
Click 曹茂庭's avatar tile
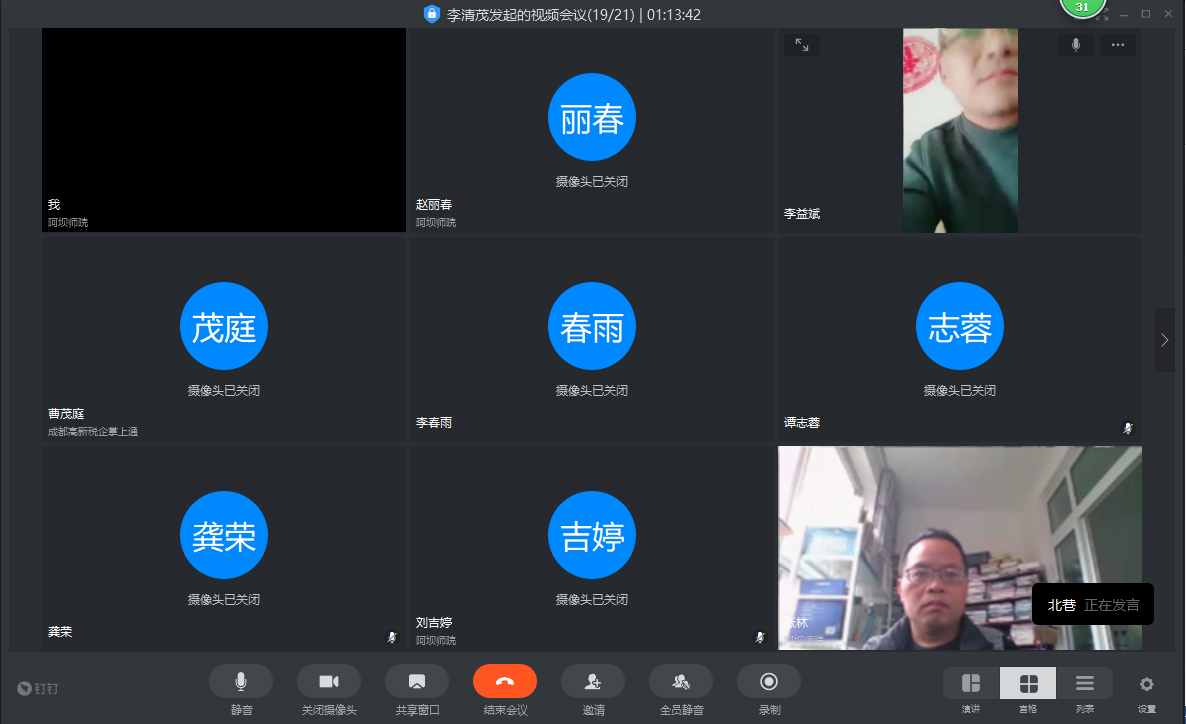pos(224,327)
